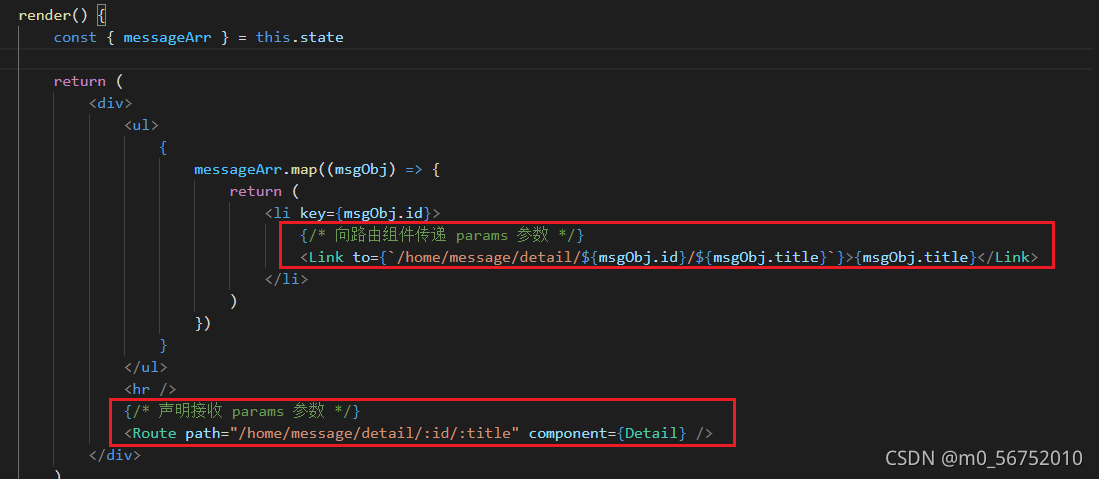Image resolution: width=1099 pixels, height=479 pixels.
Task: Click the '<Route' tag name
Action: click(150, 433)
